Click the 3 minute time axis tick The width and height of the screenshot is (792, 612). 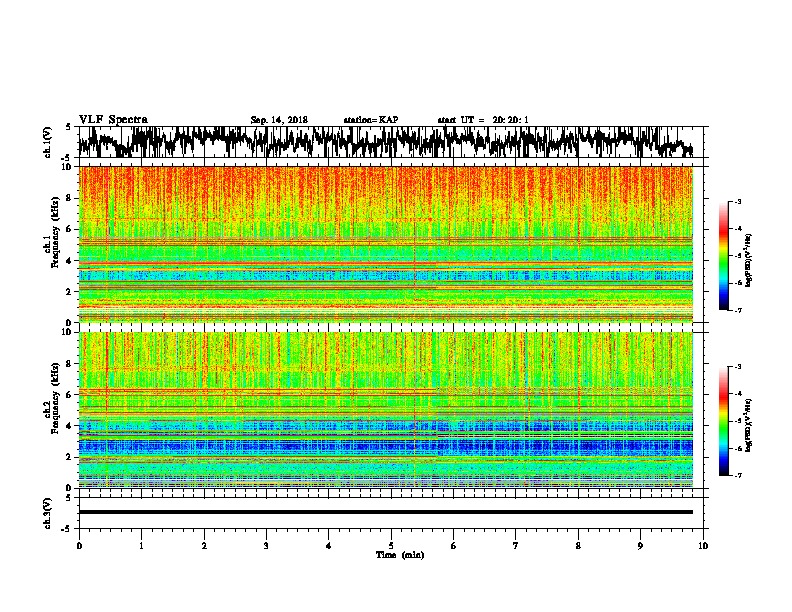pos(266,546)
